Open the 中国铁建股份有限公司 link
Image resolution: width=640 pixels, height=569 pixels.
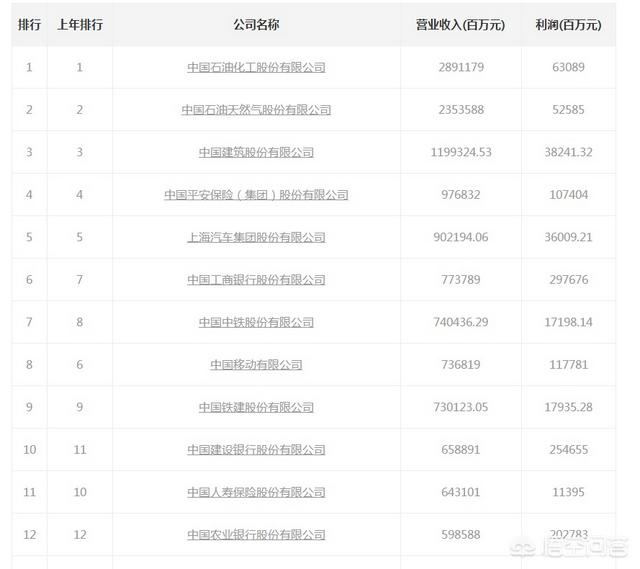tap(256, 408)
